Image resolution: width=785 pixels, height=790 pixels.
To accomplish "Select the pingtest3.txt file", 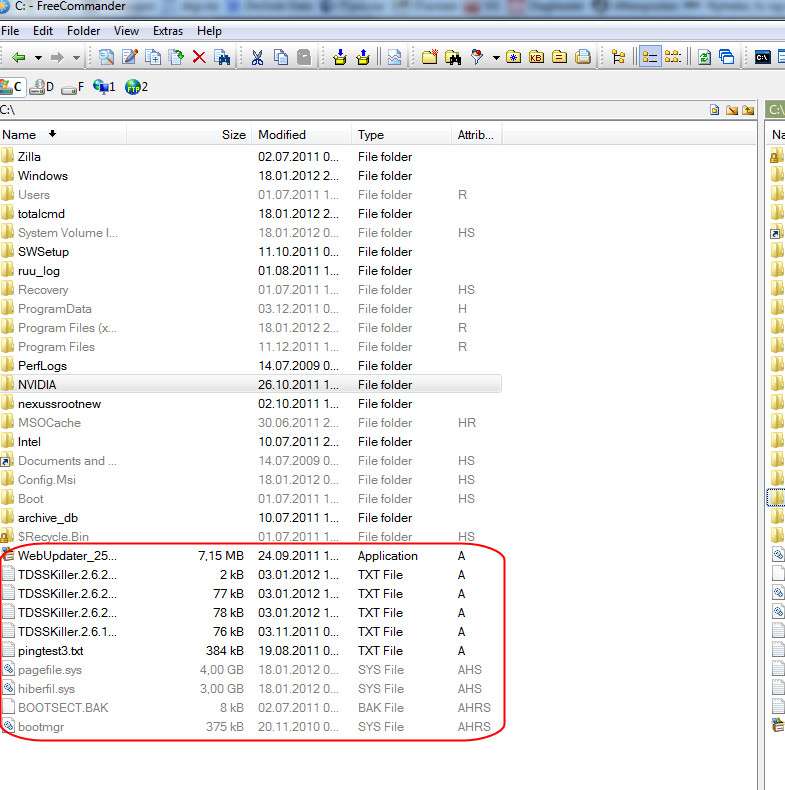I will coord(50,650).
